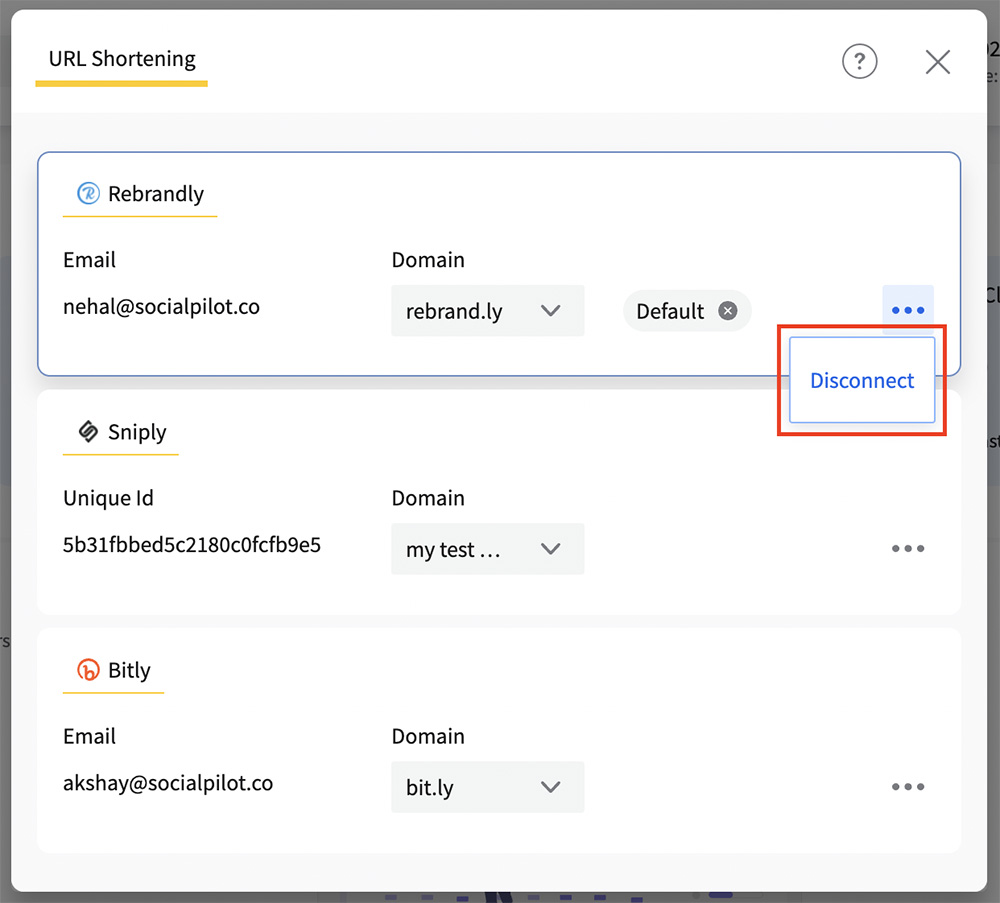Click the Email label in Bitly card
Viewport: 1000px width, 903px height.
pyautogui.click(x=89, y=737)
